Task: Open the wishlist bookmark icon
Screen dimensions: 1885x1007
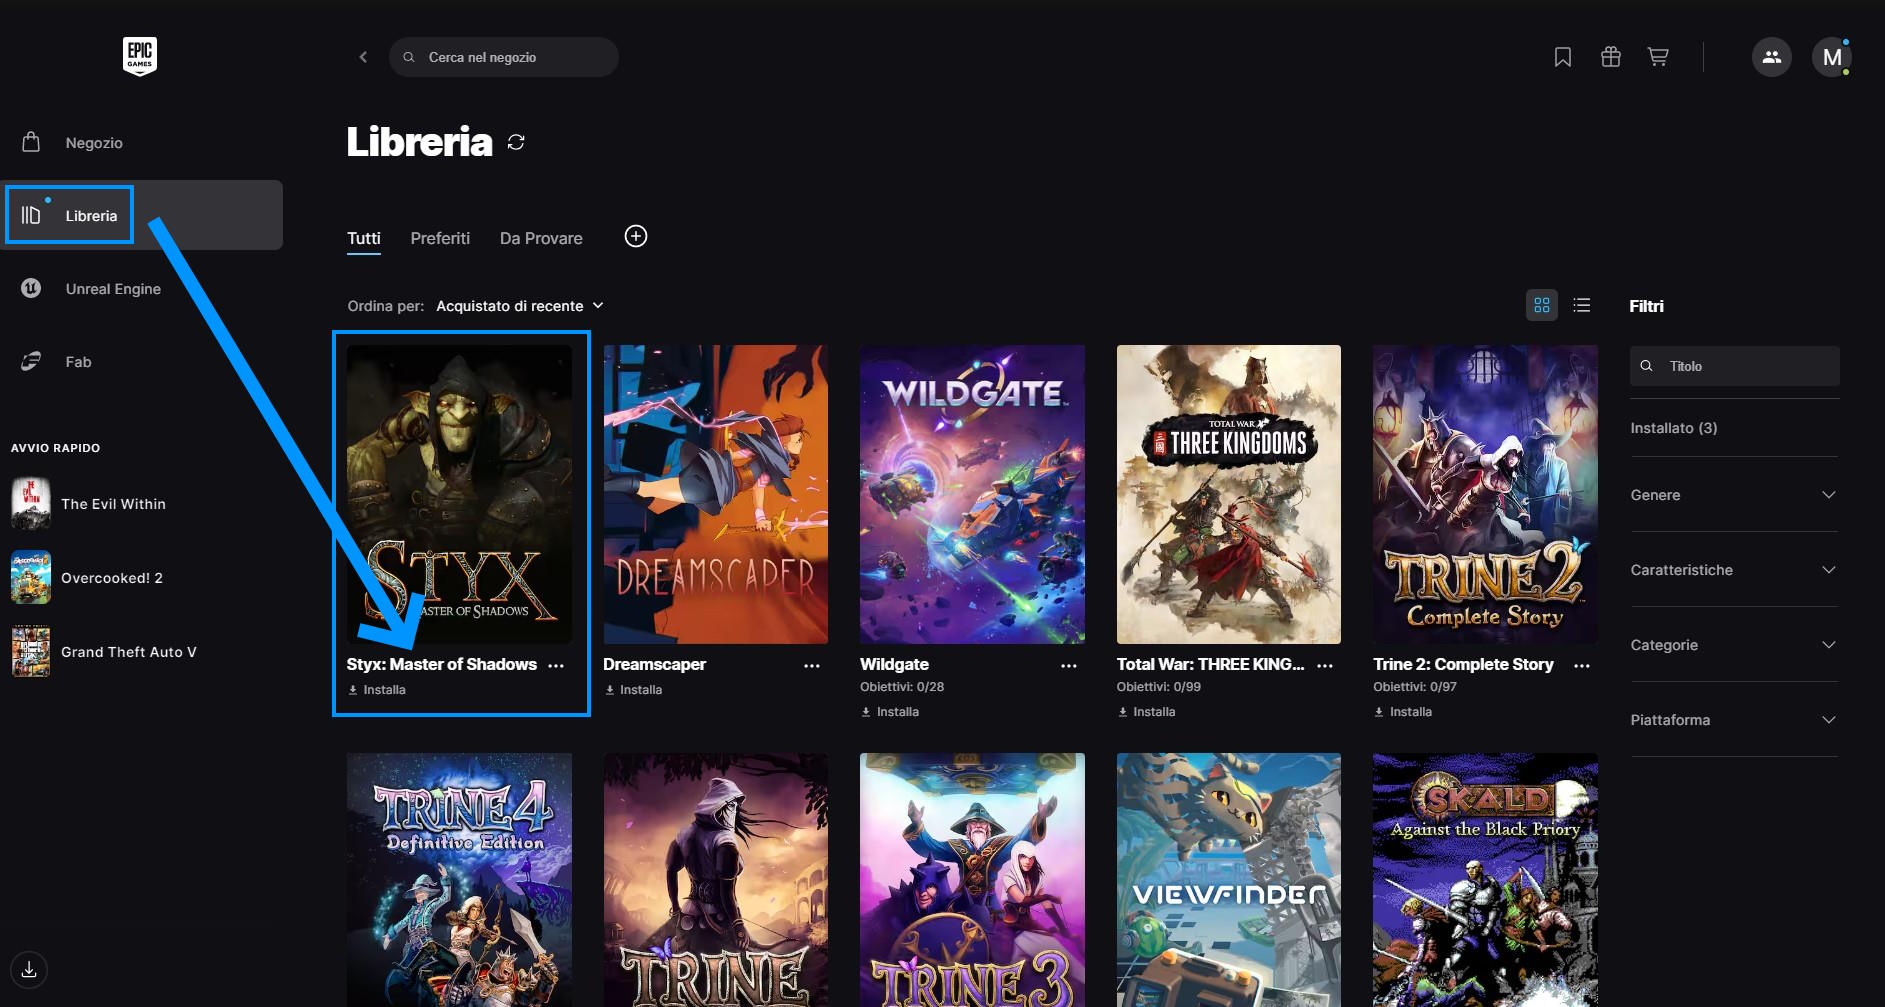Action: click(x=1562, y=57)
